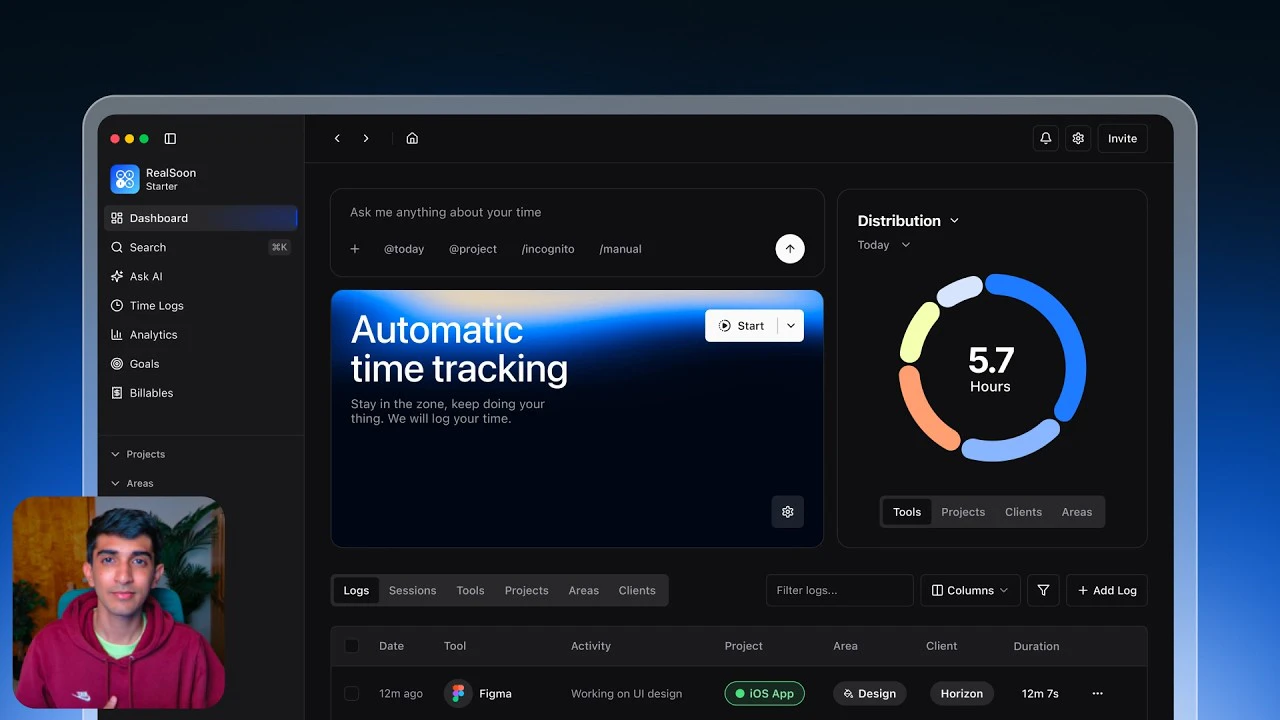Insert the @project shortcut

(473, 249)
